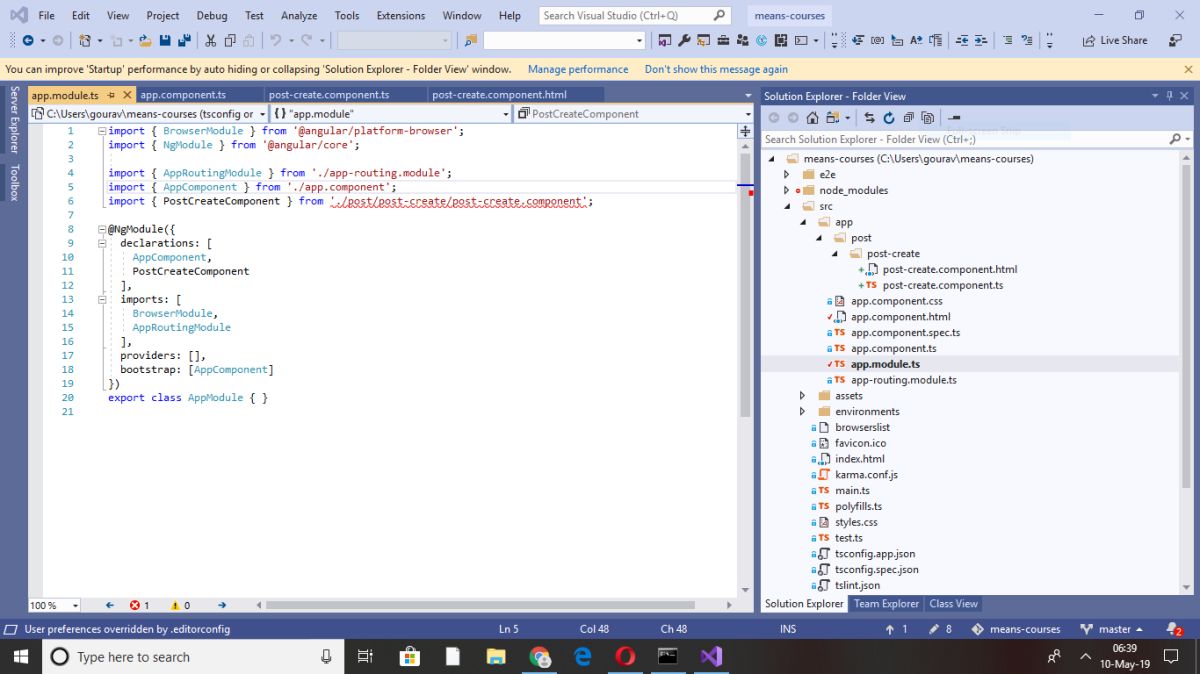
Task: Click Sync with Active Document icon
Action: coord(869,117)
